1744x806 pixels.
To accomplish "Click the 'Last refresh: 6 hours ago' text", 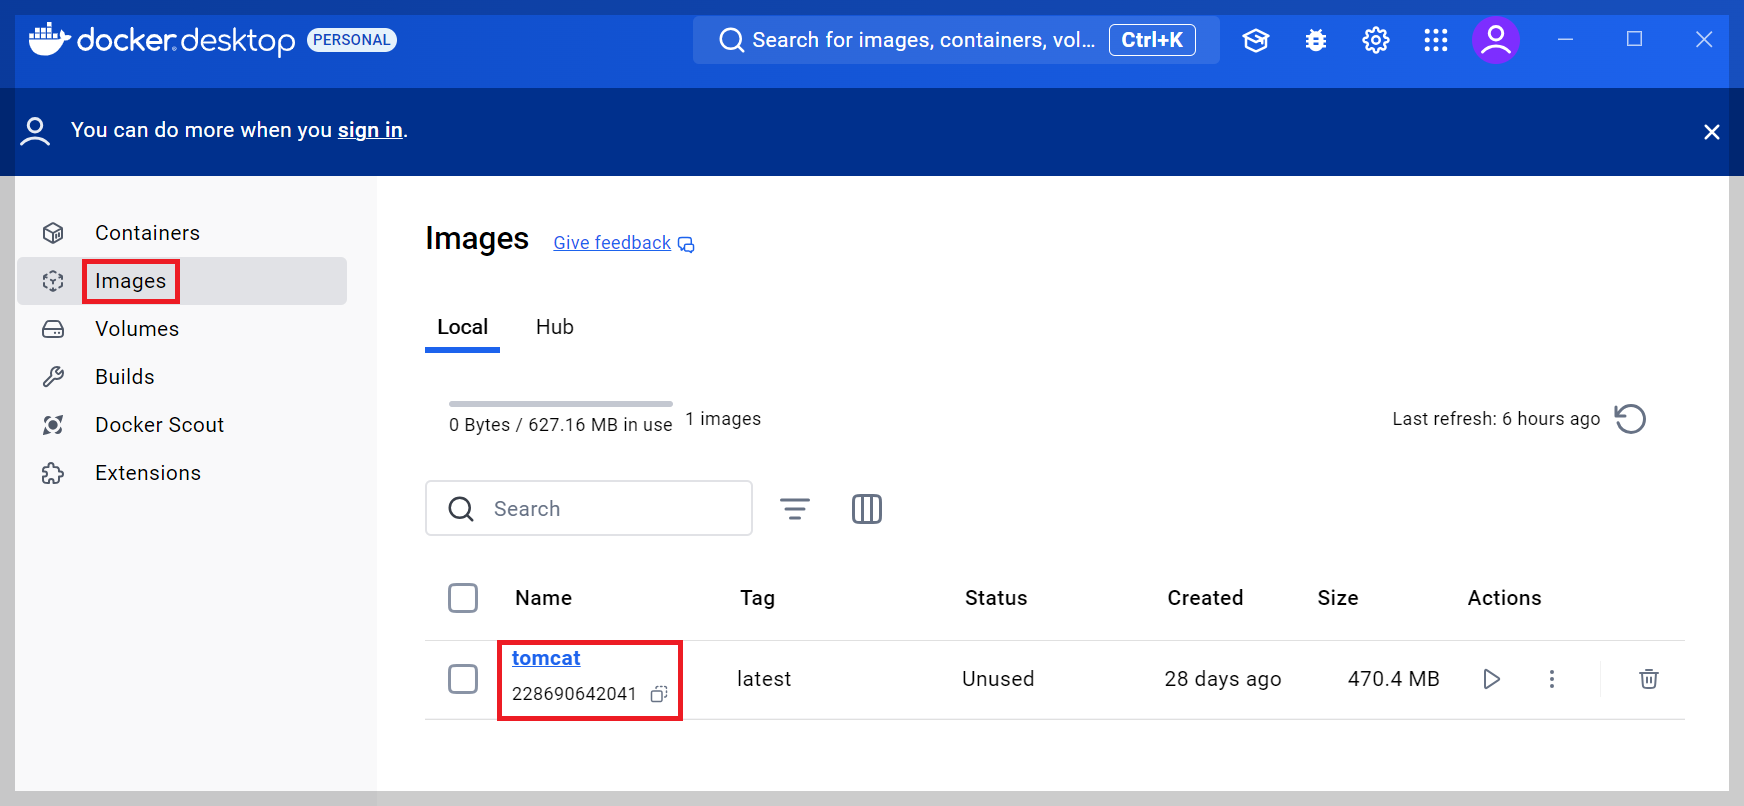I will tap(1496, 419).
